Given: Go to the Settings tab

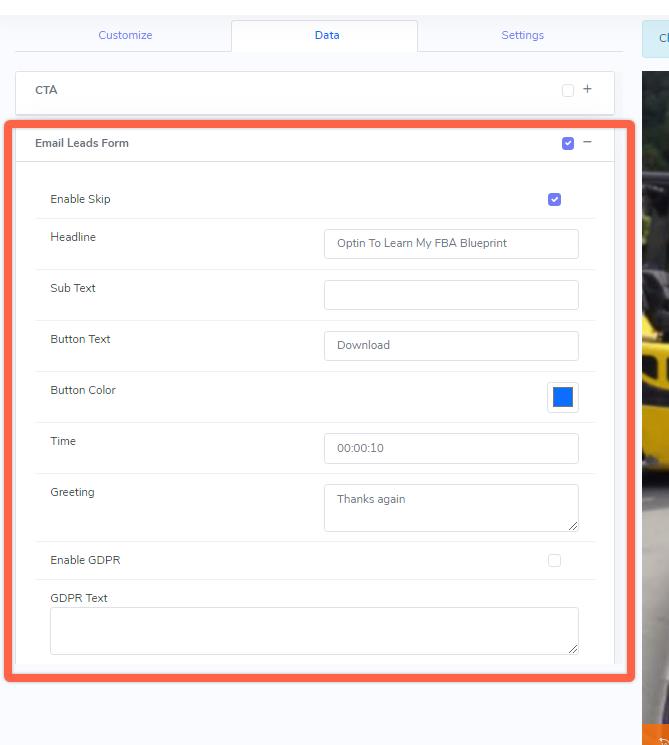Looking at the screenshot, I should point(522,35).
